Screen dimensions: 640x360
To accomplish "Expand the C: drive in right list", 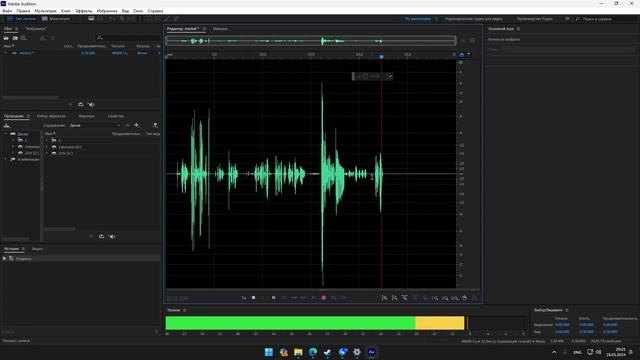I will tap(47, 140).
